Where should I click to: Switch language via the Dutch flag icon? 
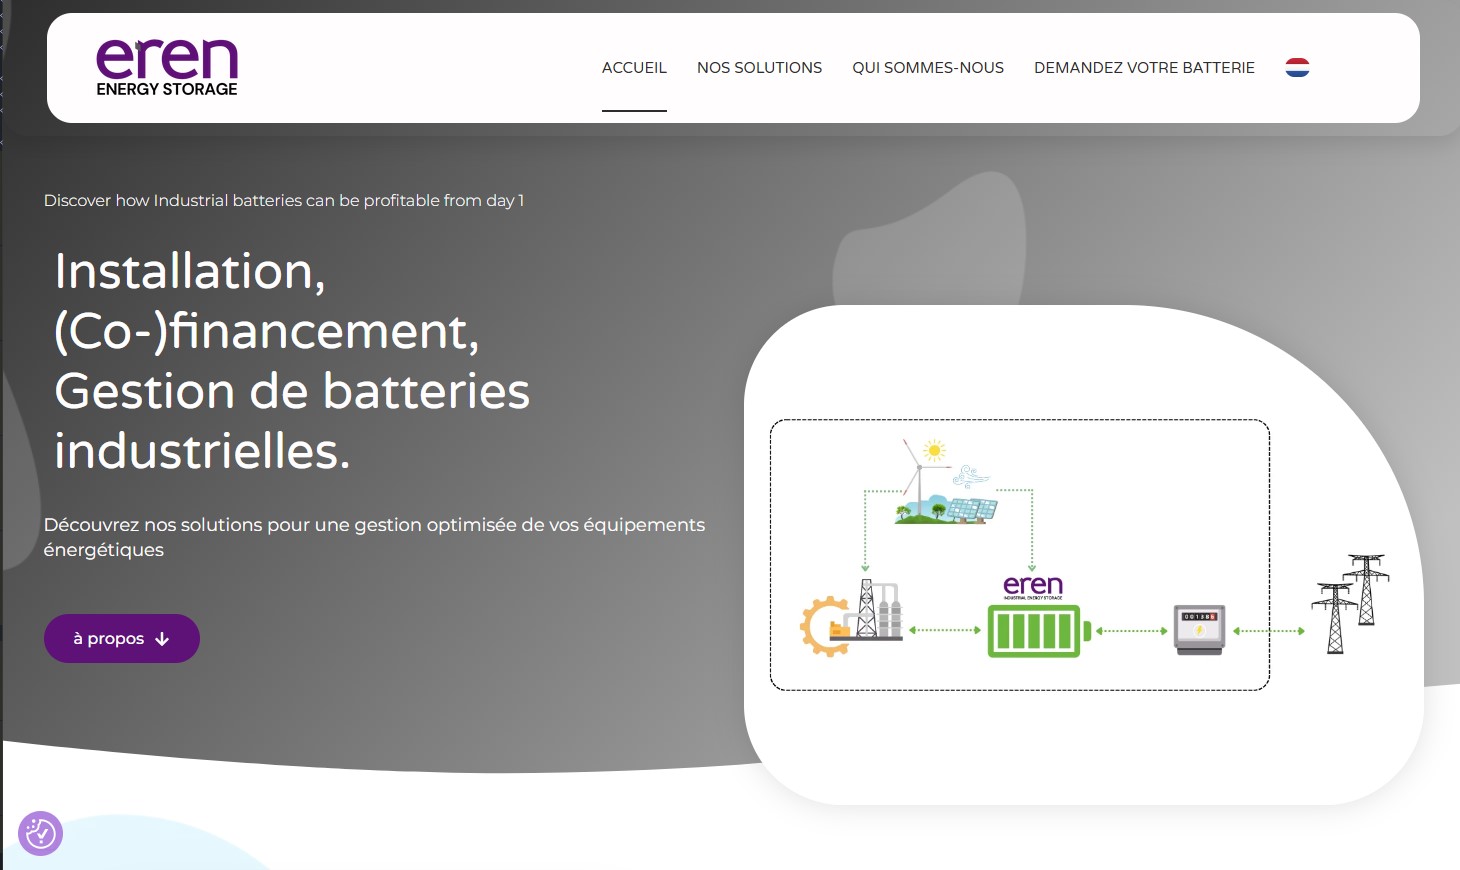click(1297, 67)
